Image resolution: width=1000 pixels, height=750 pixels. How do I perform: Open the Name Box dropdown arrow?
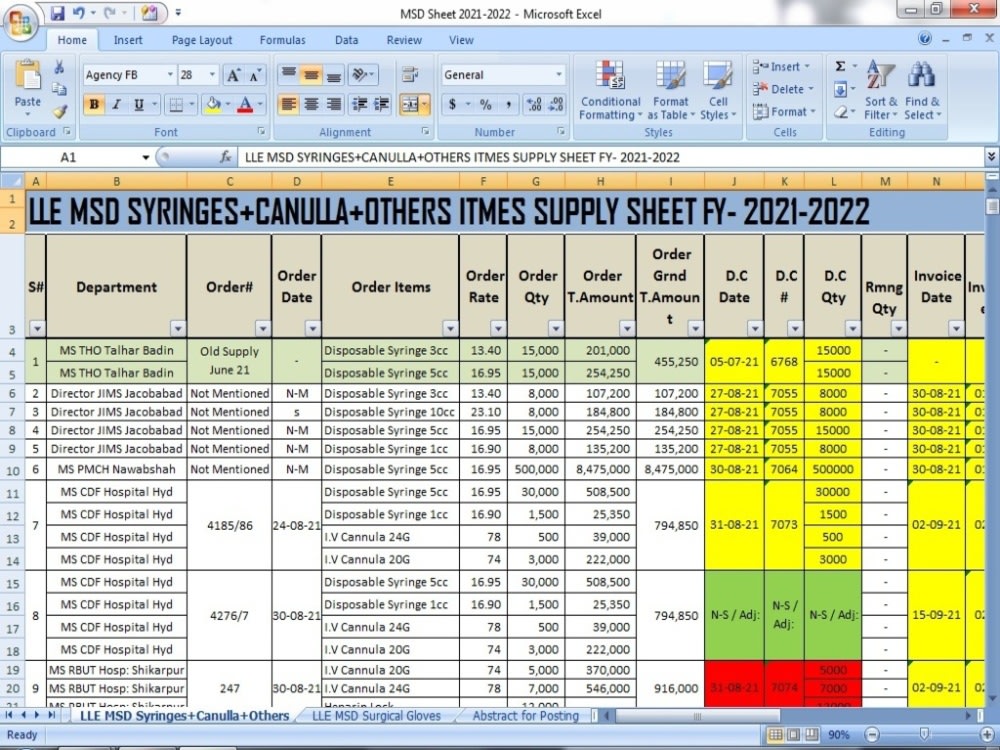[x=145, y=158]
